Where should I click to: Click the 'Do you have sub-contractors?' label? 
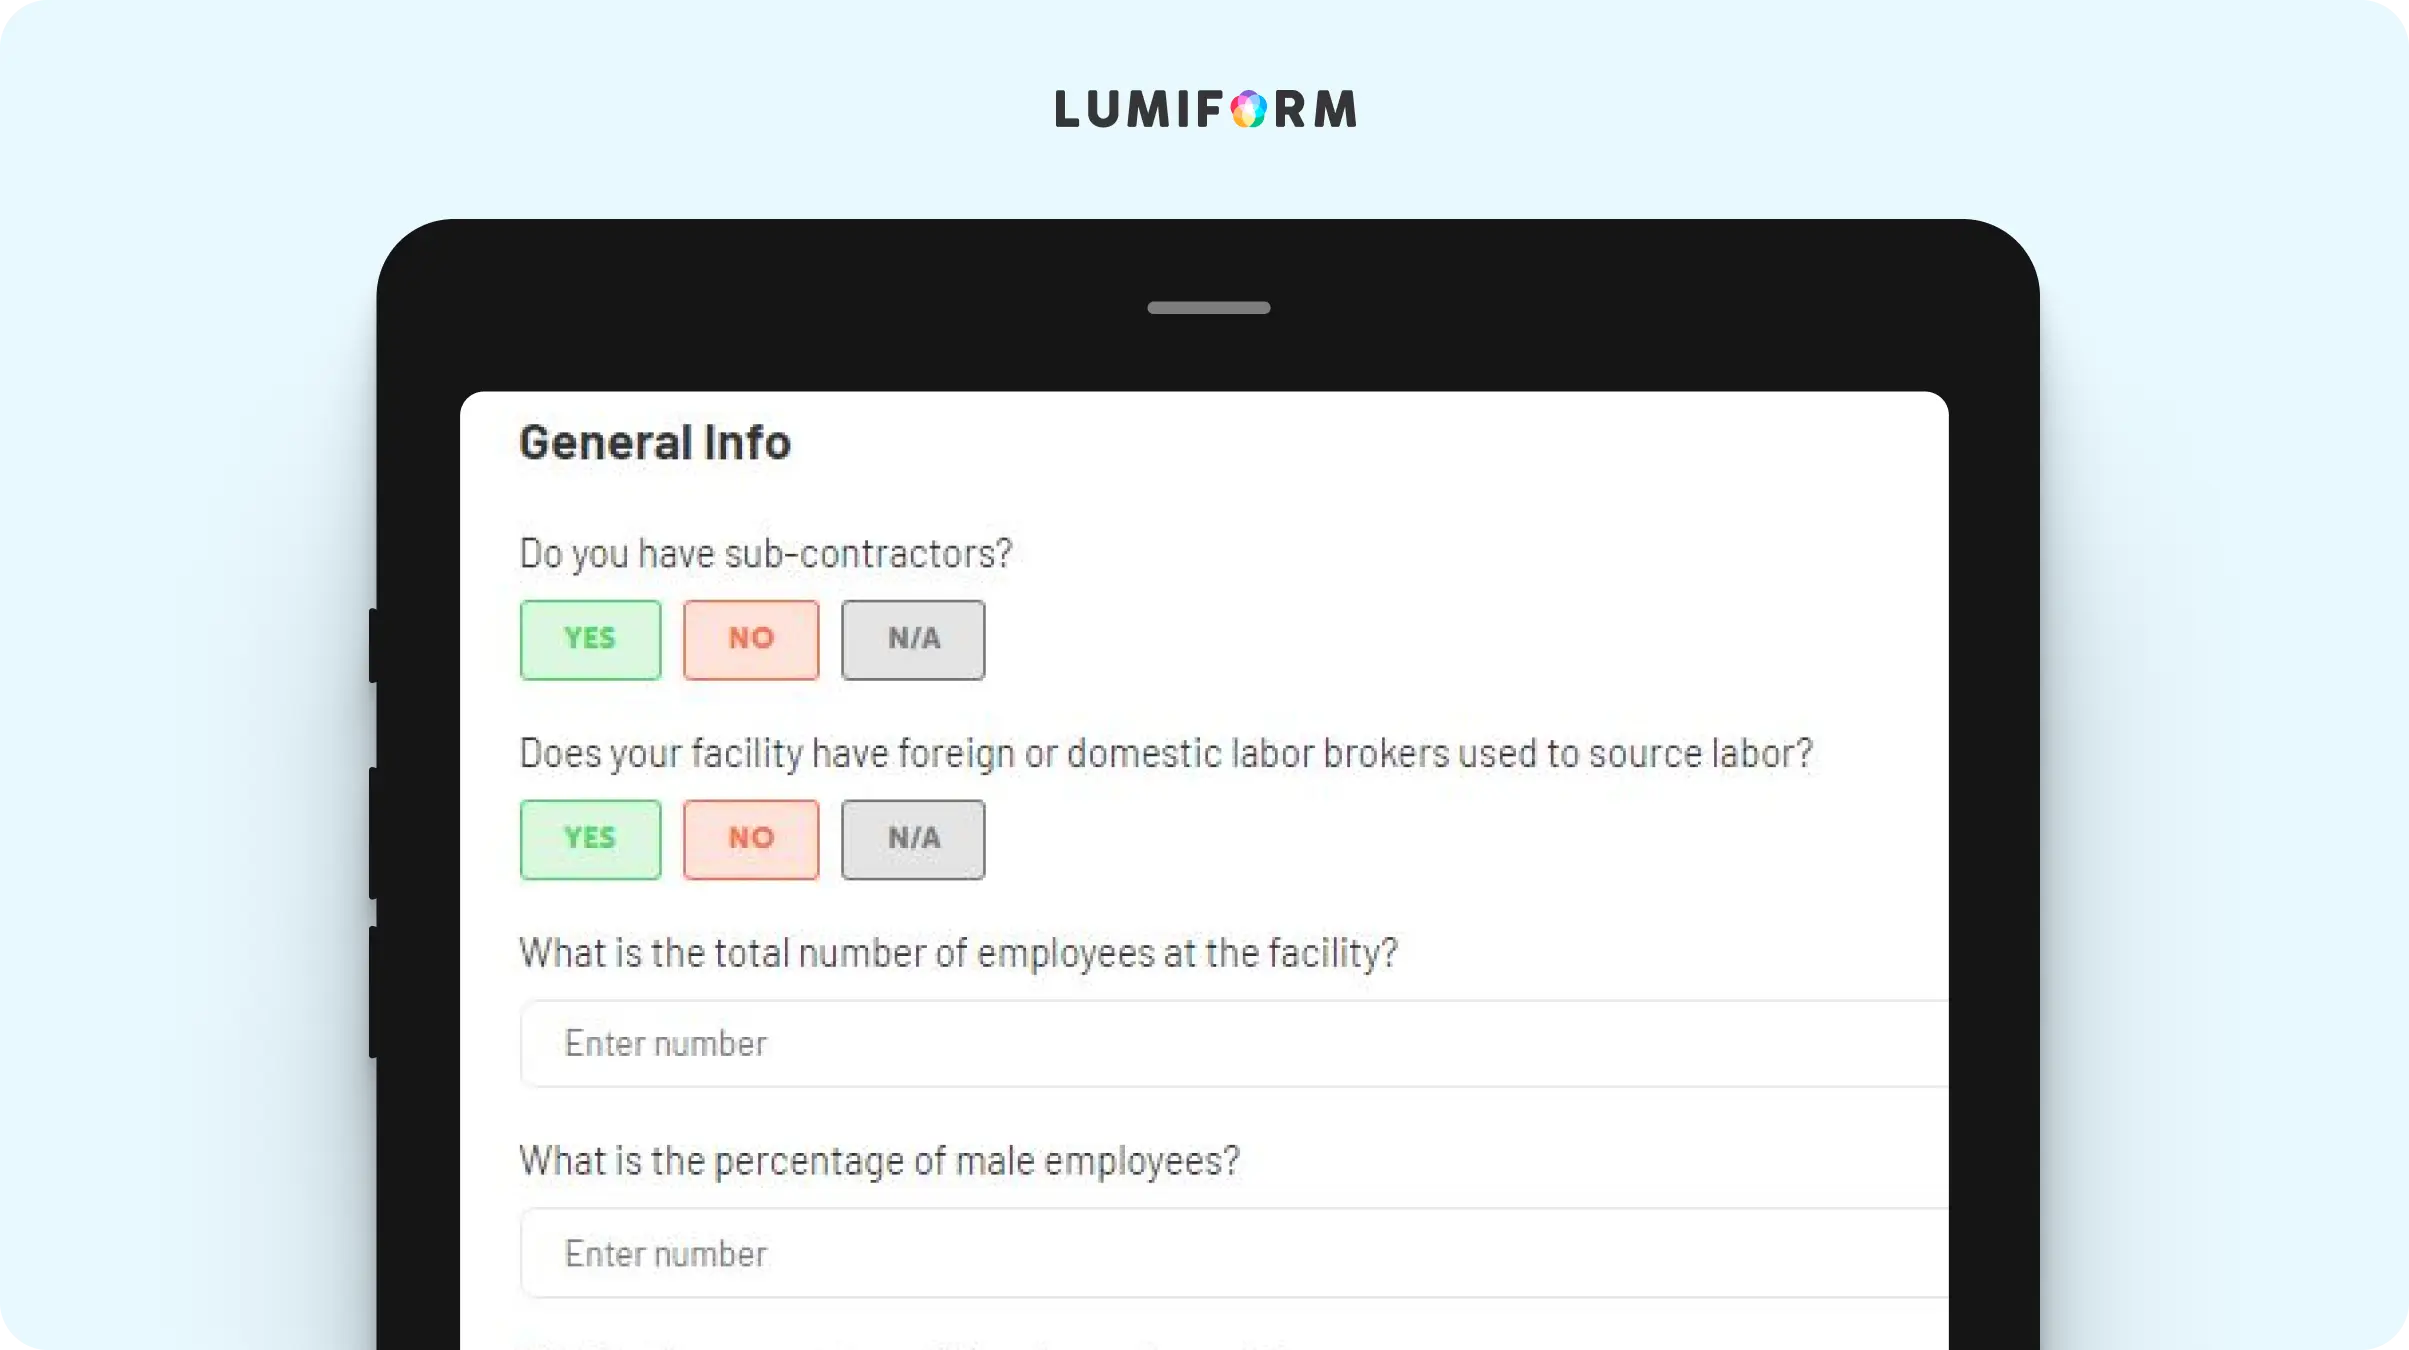(766, 554)
